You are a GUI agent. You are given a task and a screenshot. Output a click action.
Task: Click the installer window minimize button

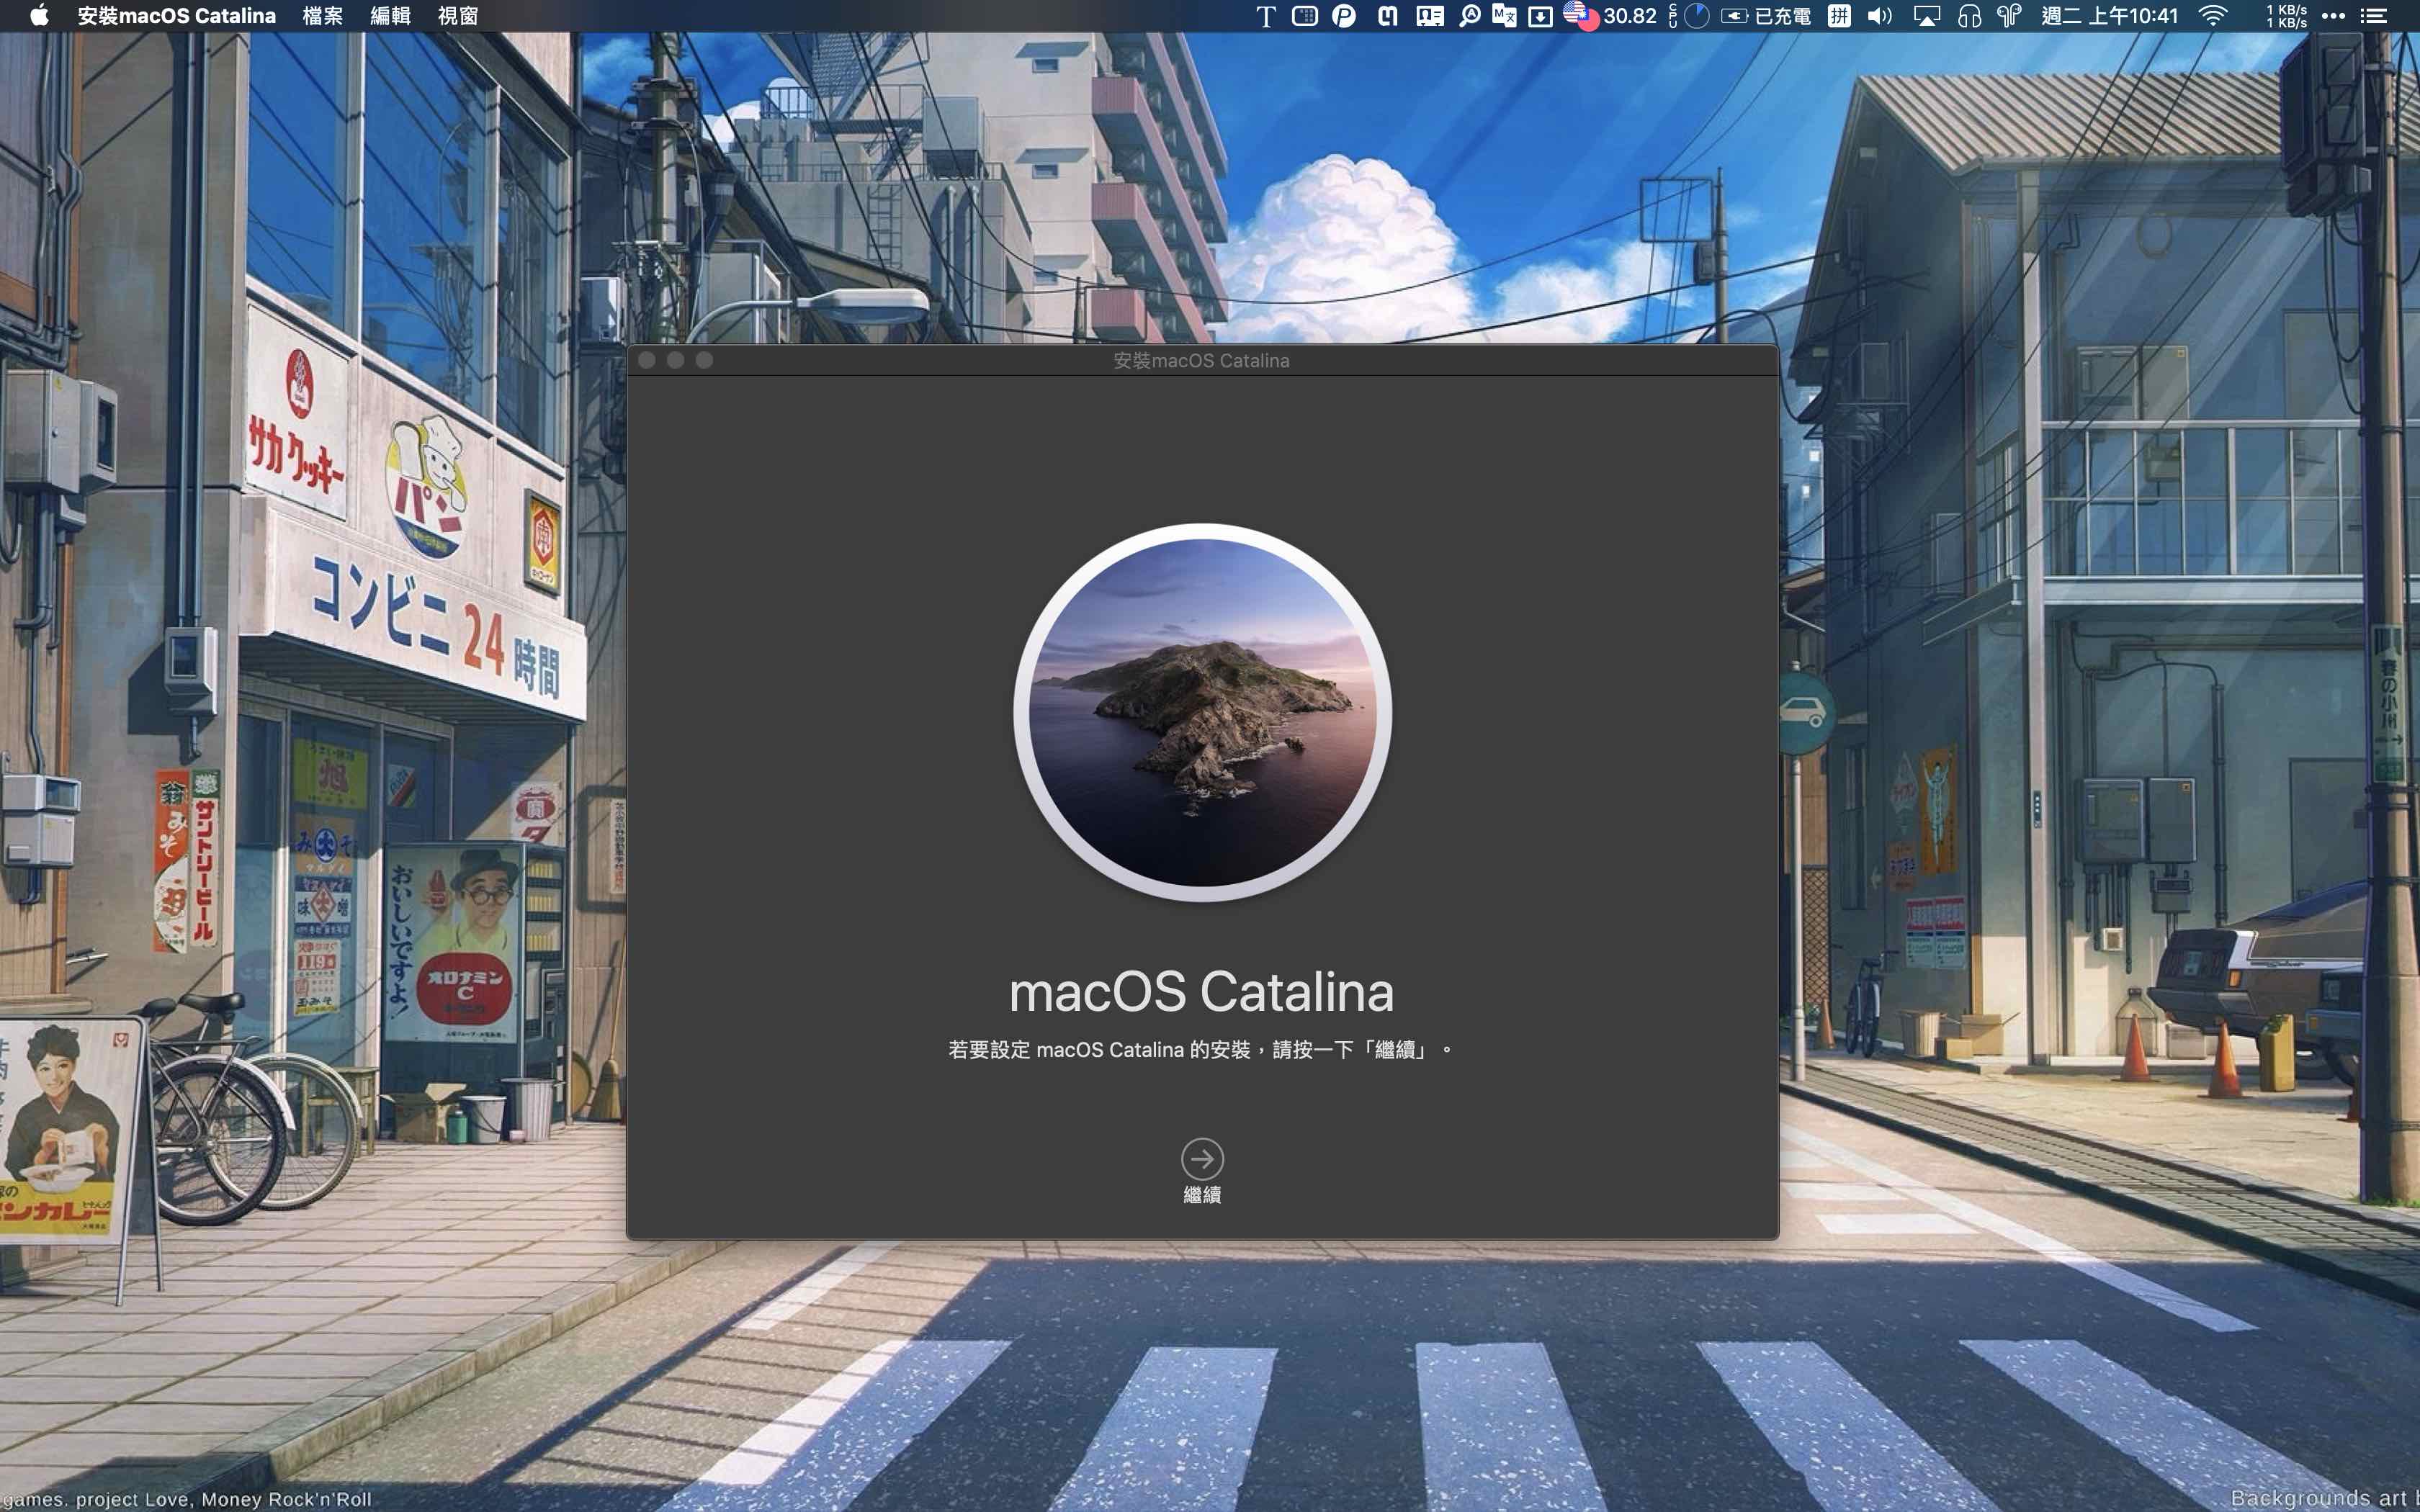point(676,360)
